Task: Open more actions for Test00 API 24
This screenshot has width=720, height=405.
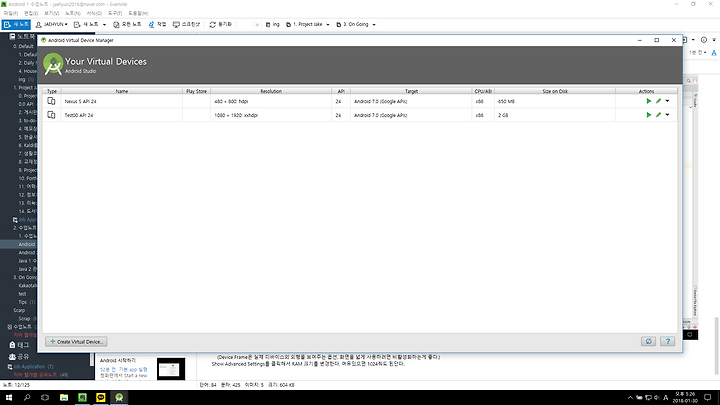Action: click(x=667, y=115)
